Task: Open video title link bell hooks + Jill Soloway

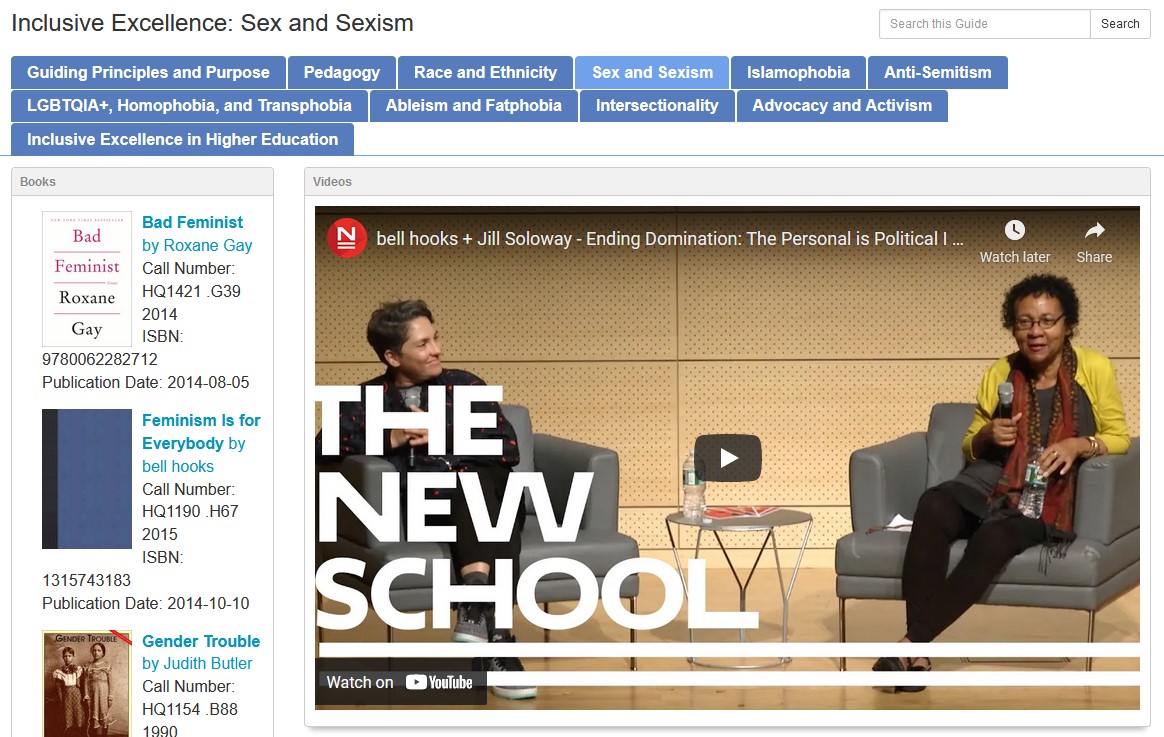Action: 669,238
